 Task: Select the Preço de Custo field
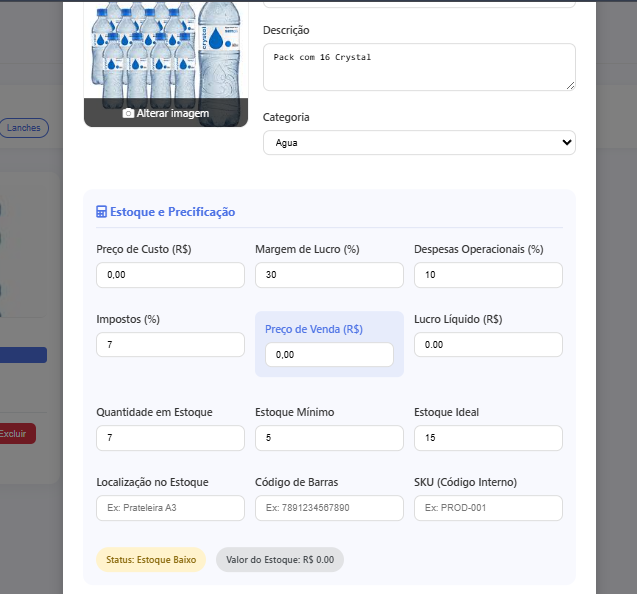pyautogui.click(x=170, y=275)
